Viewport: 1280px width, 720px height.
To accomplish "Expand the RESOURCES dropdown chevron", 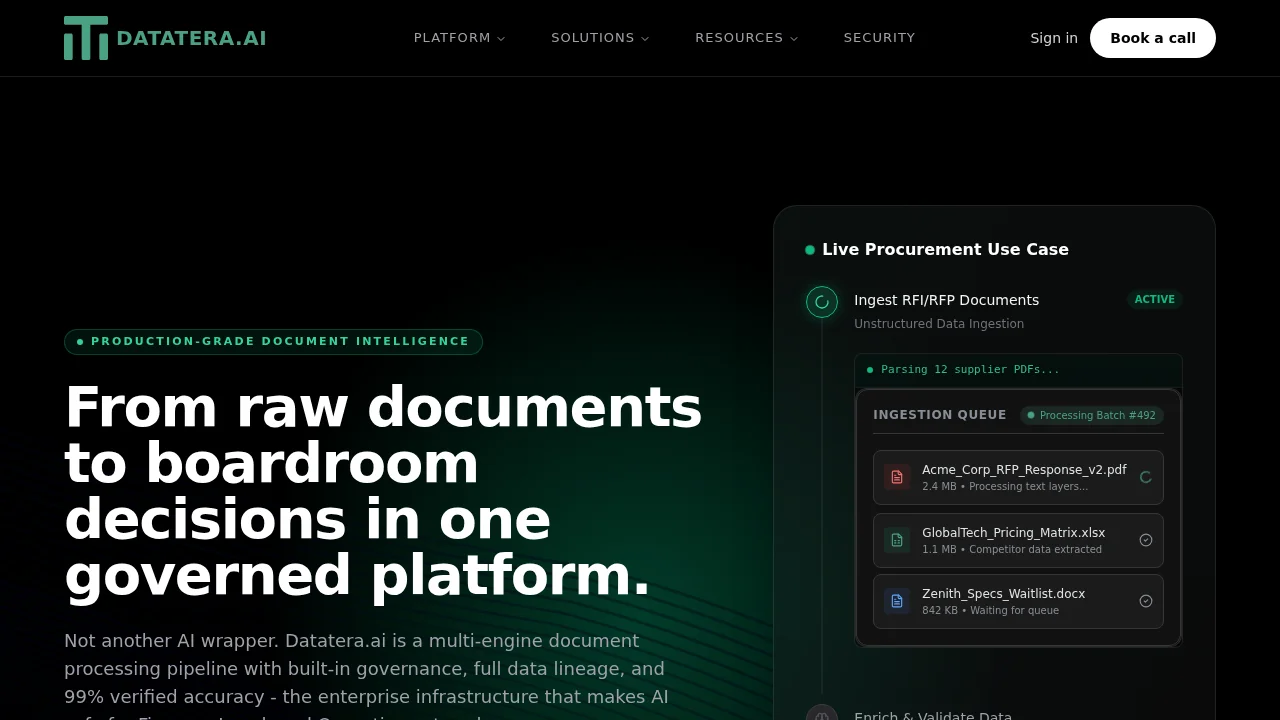I will tap(794, 38).
